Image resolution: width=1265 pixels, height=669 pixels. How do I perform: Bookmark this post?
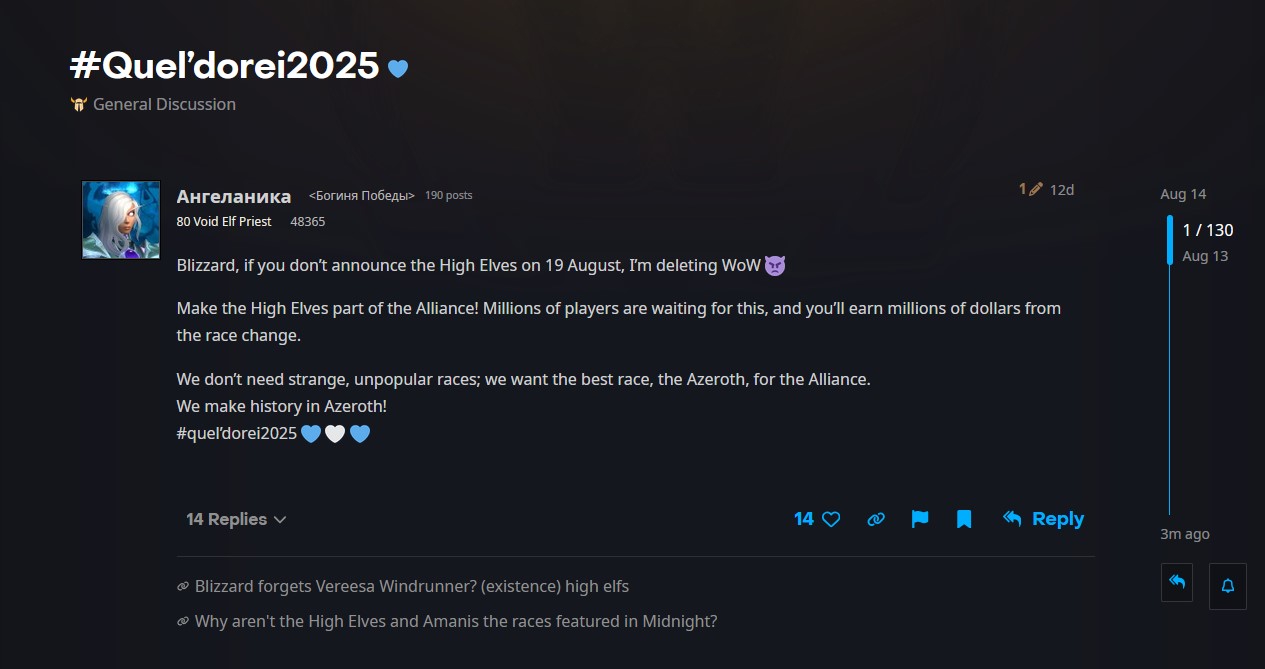[x=964, y=519]
